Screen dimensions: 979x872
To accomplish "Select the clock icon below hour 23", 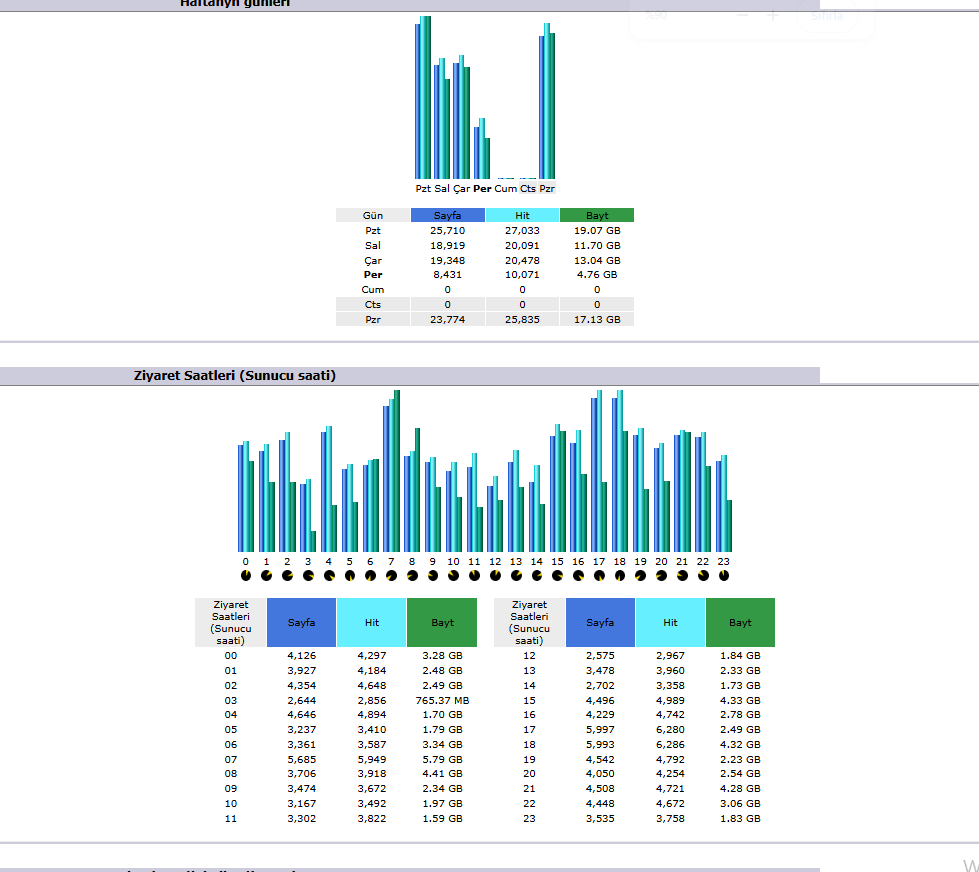I will coord(724,576).
